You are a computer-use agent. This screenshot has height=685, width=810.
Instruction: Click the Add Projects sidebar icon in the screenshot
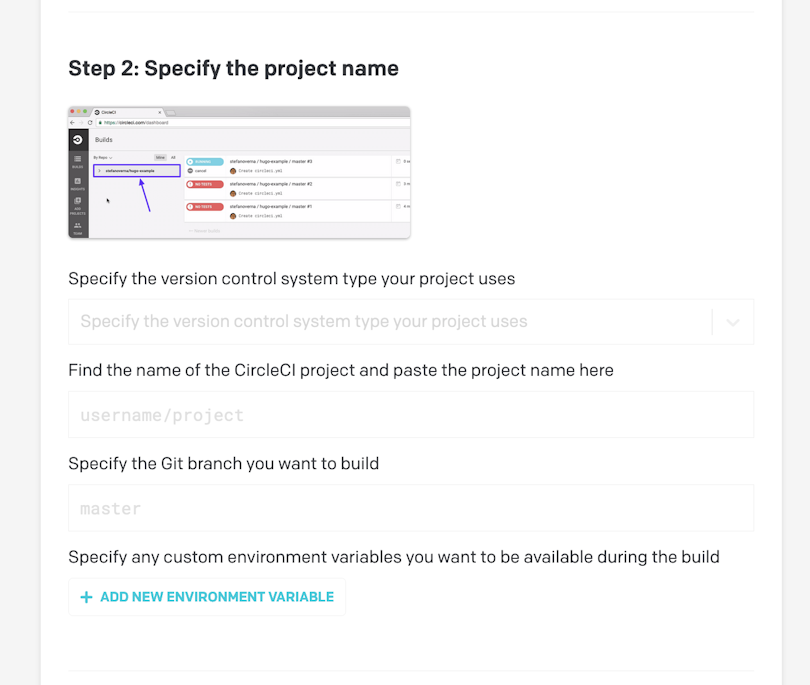[77, 206]
